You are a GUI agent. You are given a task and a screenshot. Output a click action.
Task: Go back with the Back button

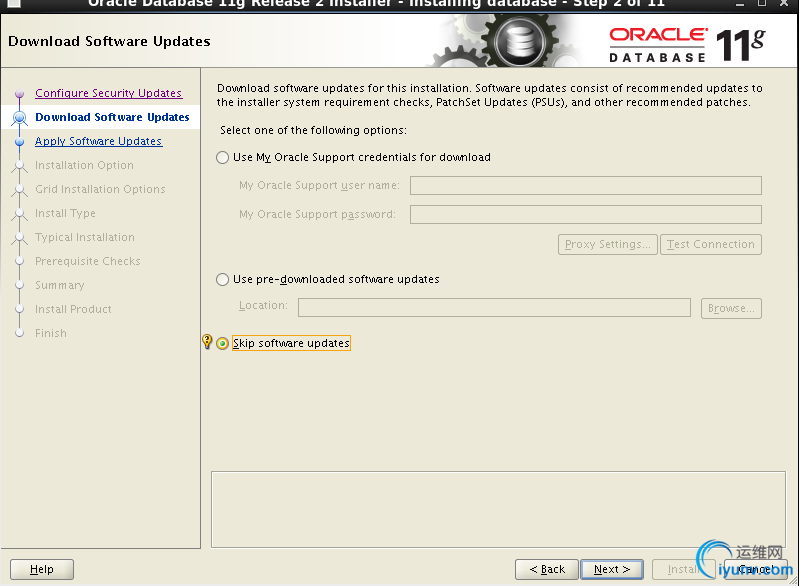click(547, 569)
